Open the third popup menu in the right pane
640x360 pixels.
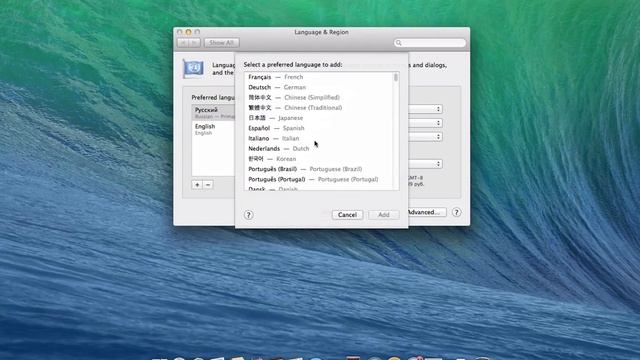point(425,137)
